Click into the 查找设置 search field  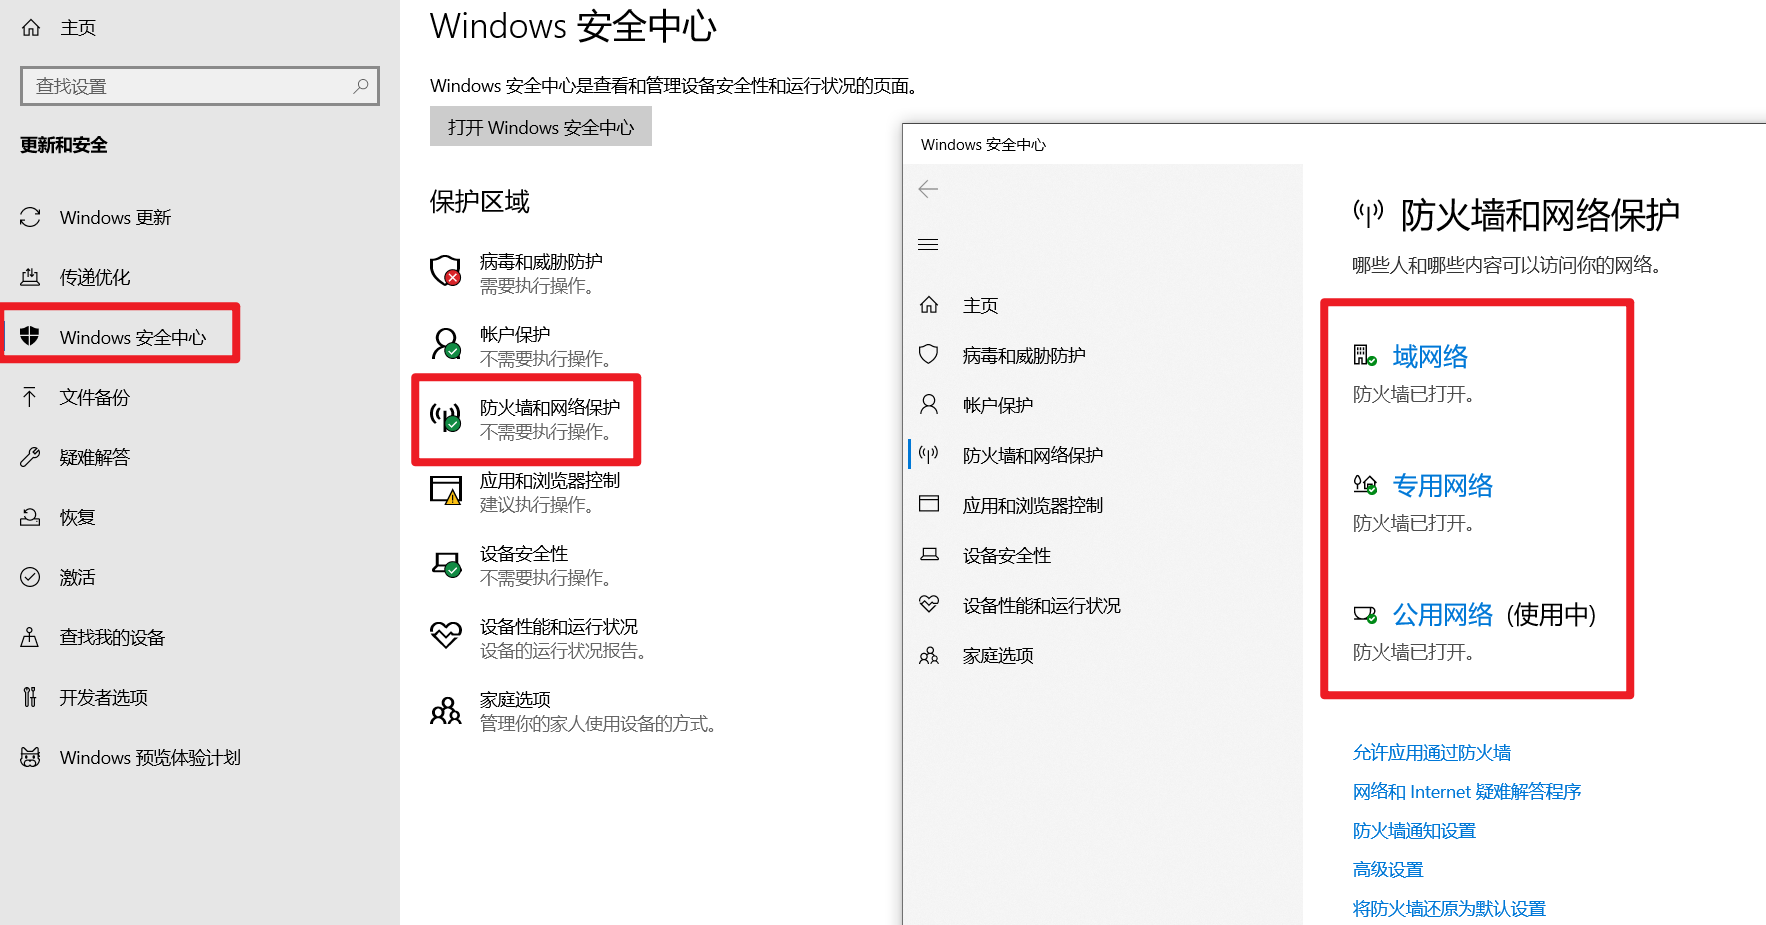[x=200, y=86]
